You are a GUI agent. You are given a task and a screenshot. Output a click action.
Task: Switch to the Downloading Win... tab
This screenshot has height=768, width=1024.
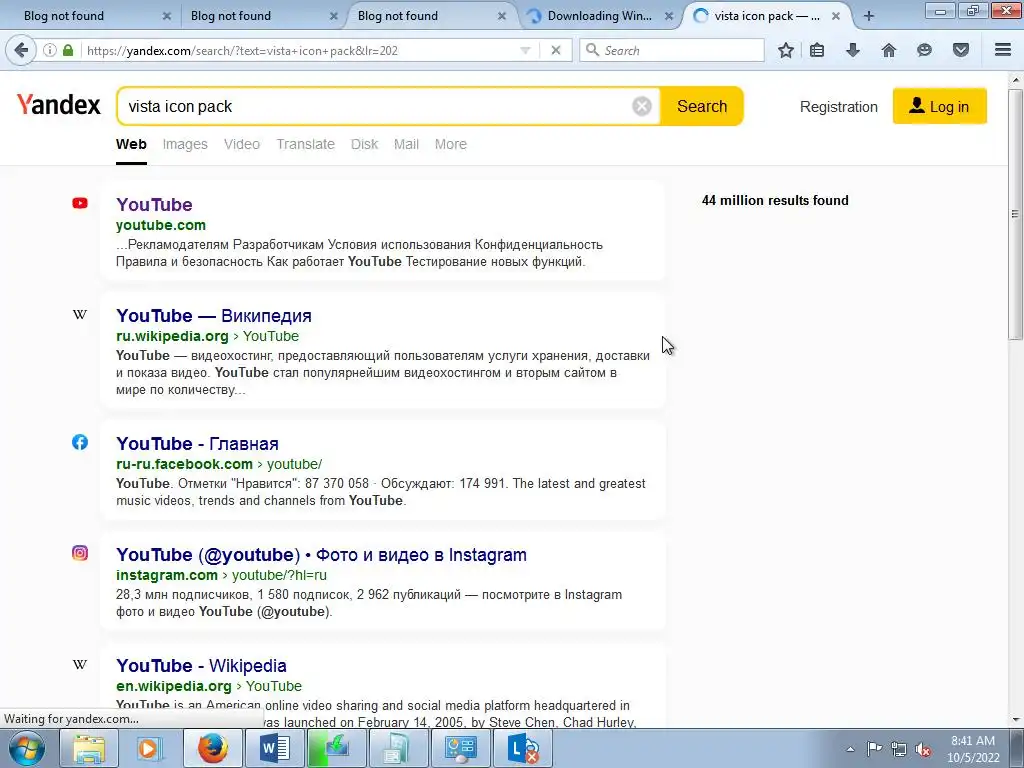pos(600,16)
